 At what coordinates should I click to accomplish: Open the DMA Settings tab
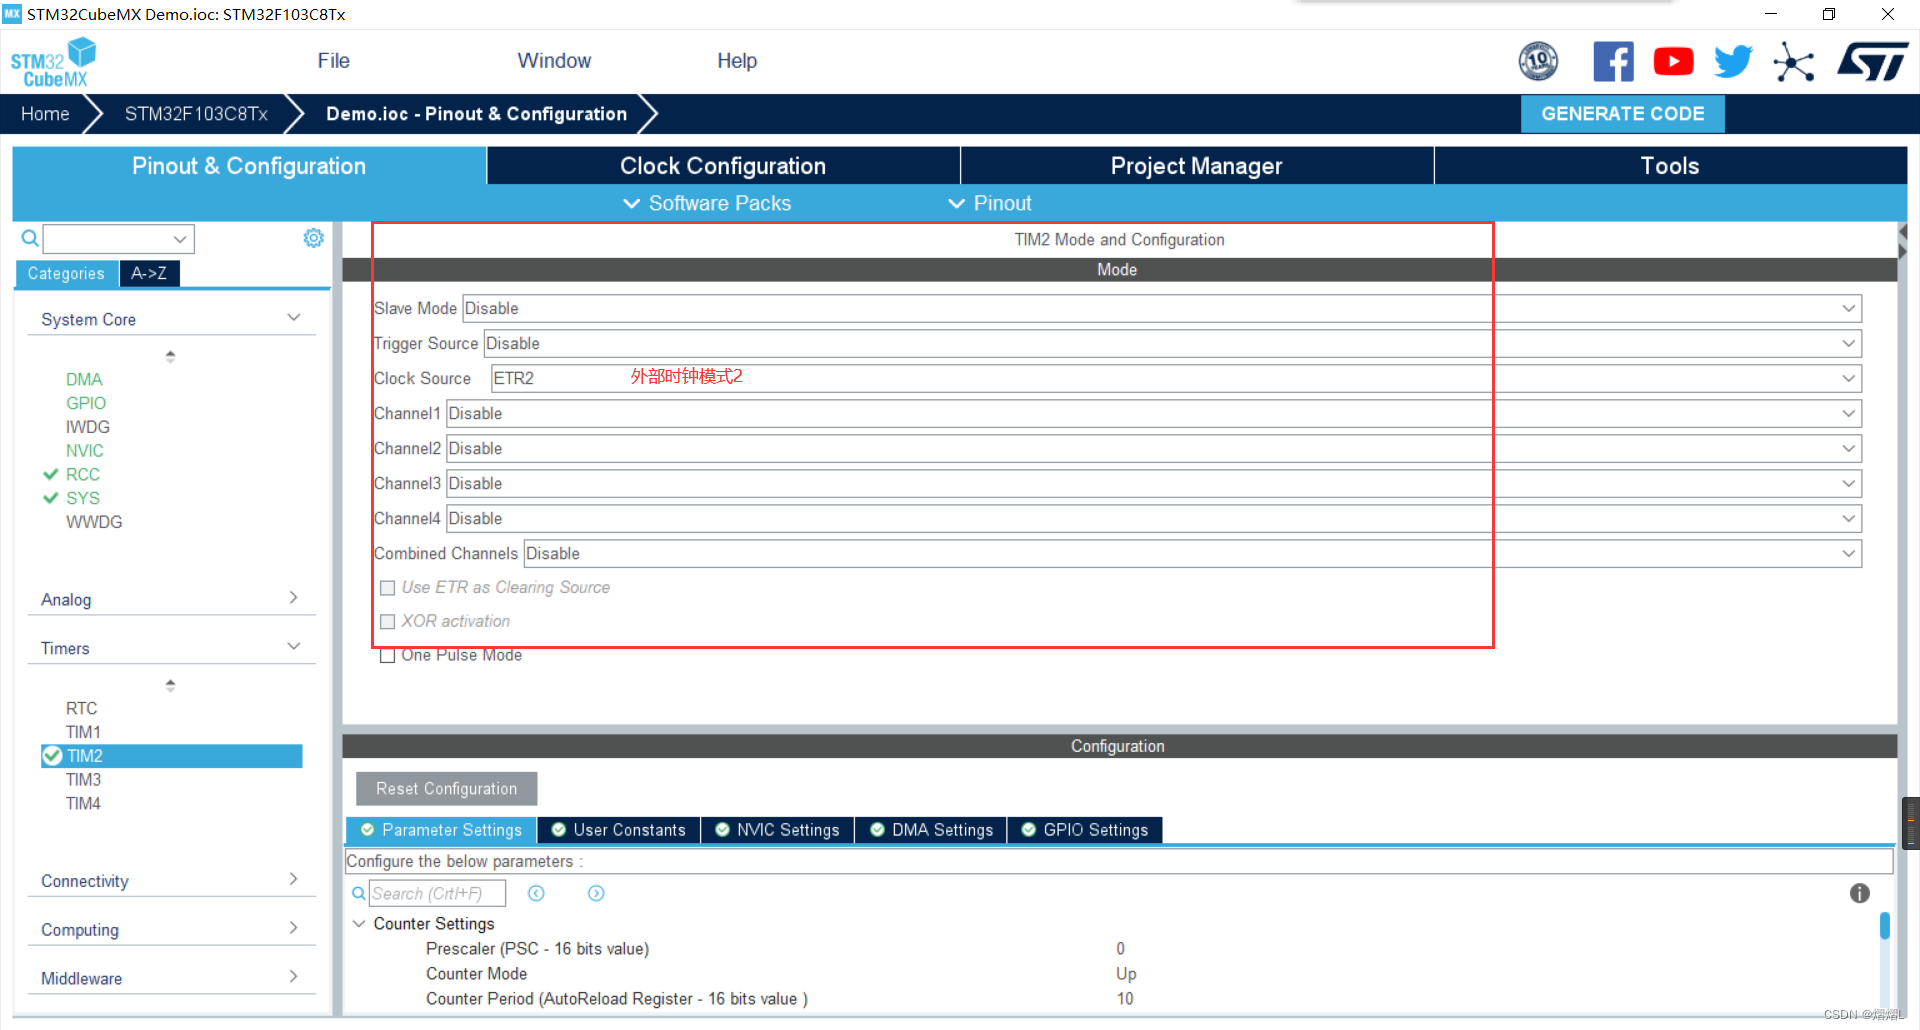931,830
